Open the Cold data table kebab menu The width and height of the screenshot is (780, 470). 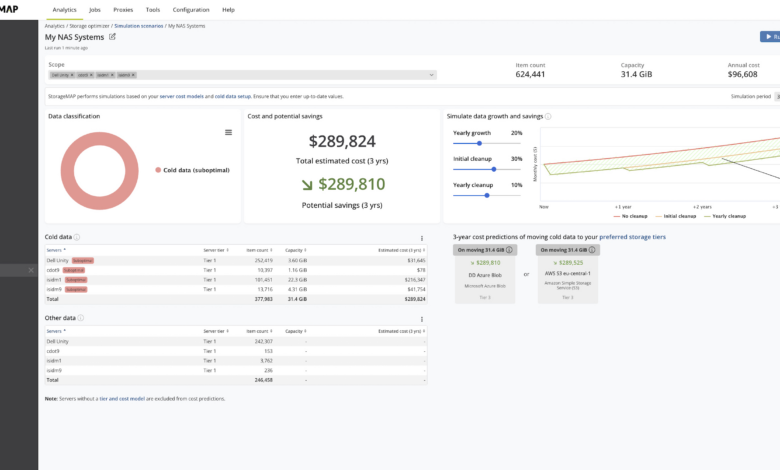[x=422, y=238]
